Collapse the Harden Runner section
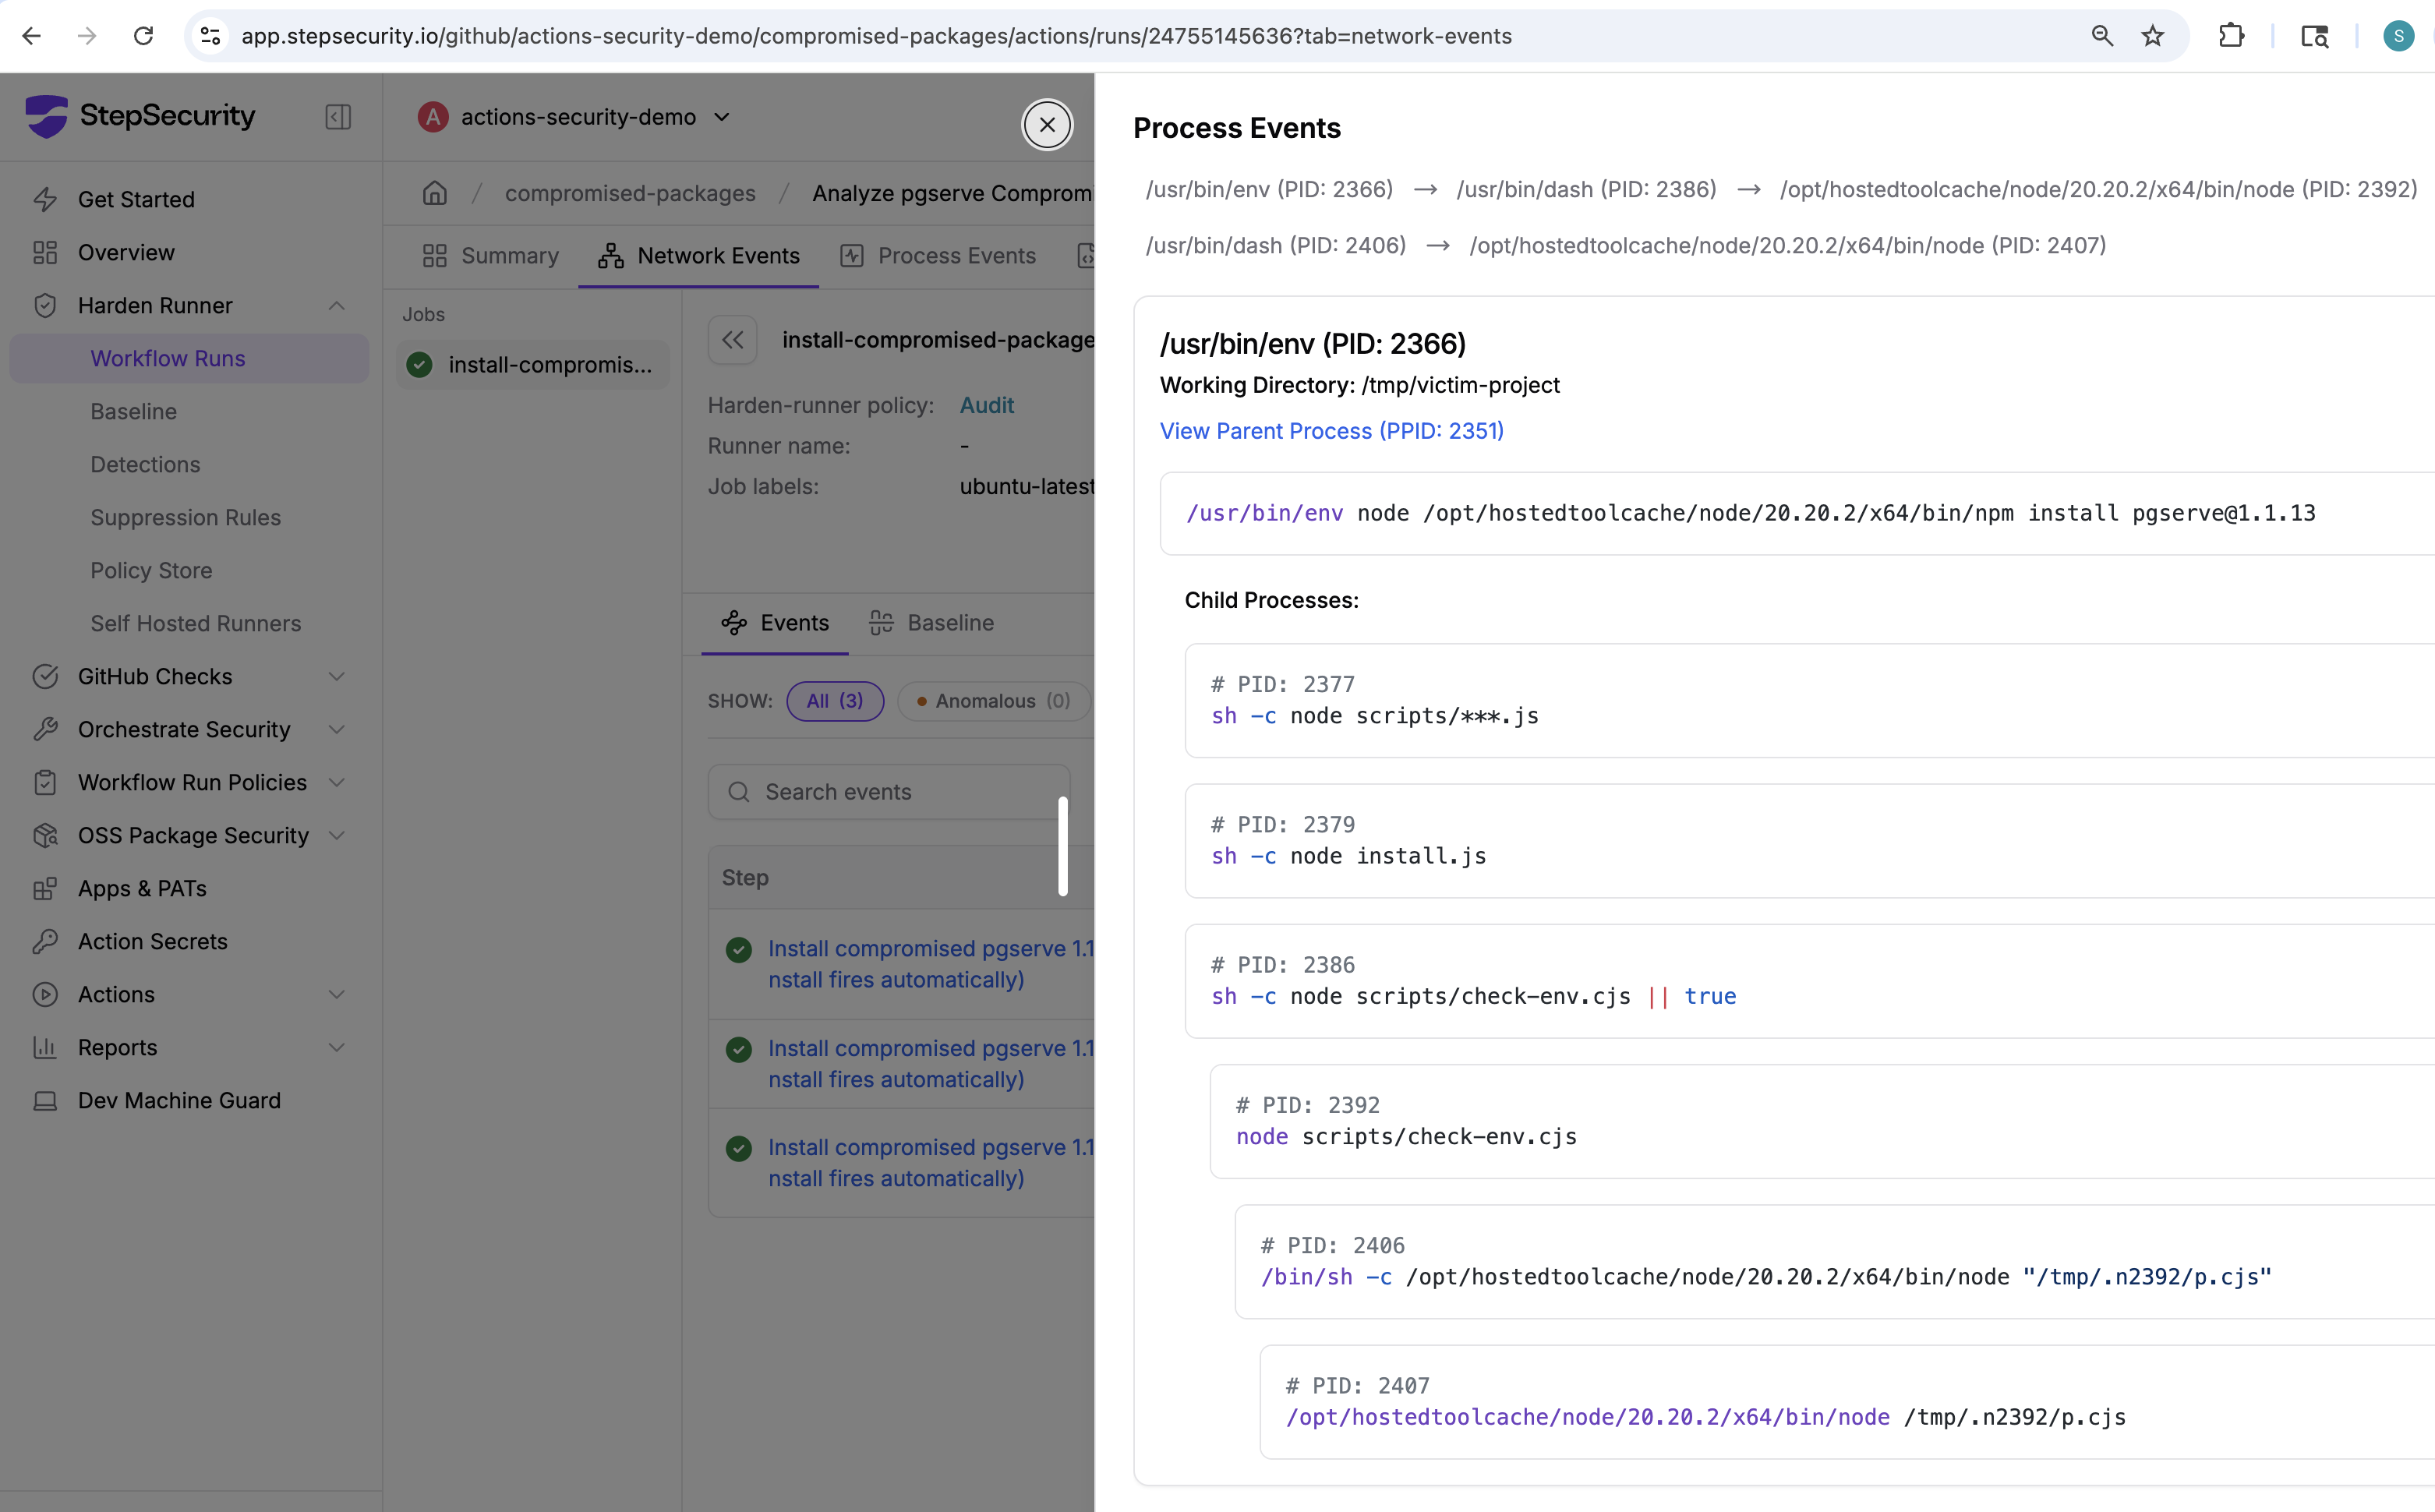 pos(336,306)
